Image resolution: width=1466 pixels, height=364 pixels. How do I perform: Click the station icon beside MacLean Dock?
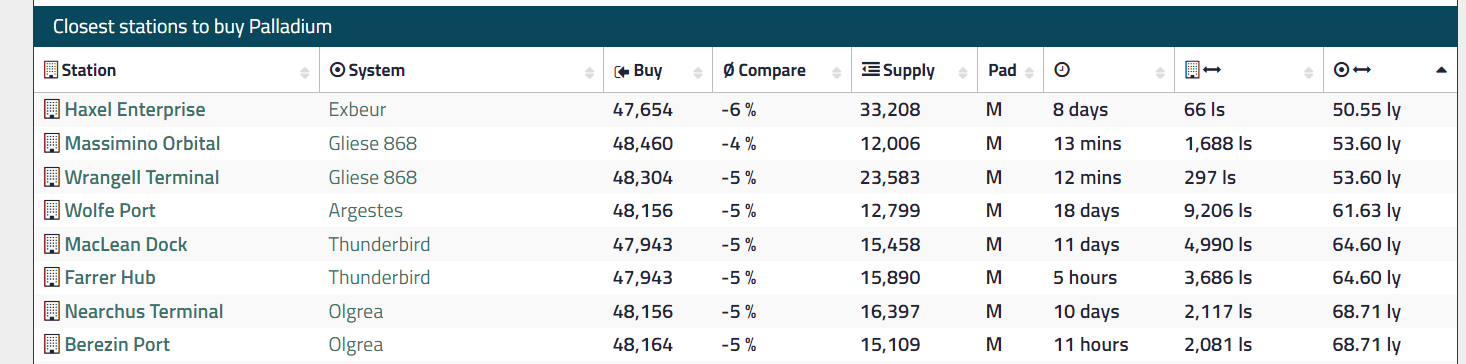click(x=52, y=245)
